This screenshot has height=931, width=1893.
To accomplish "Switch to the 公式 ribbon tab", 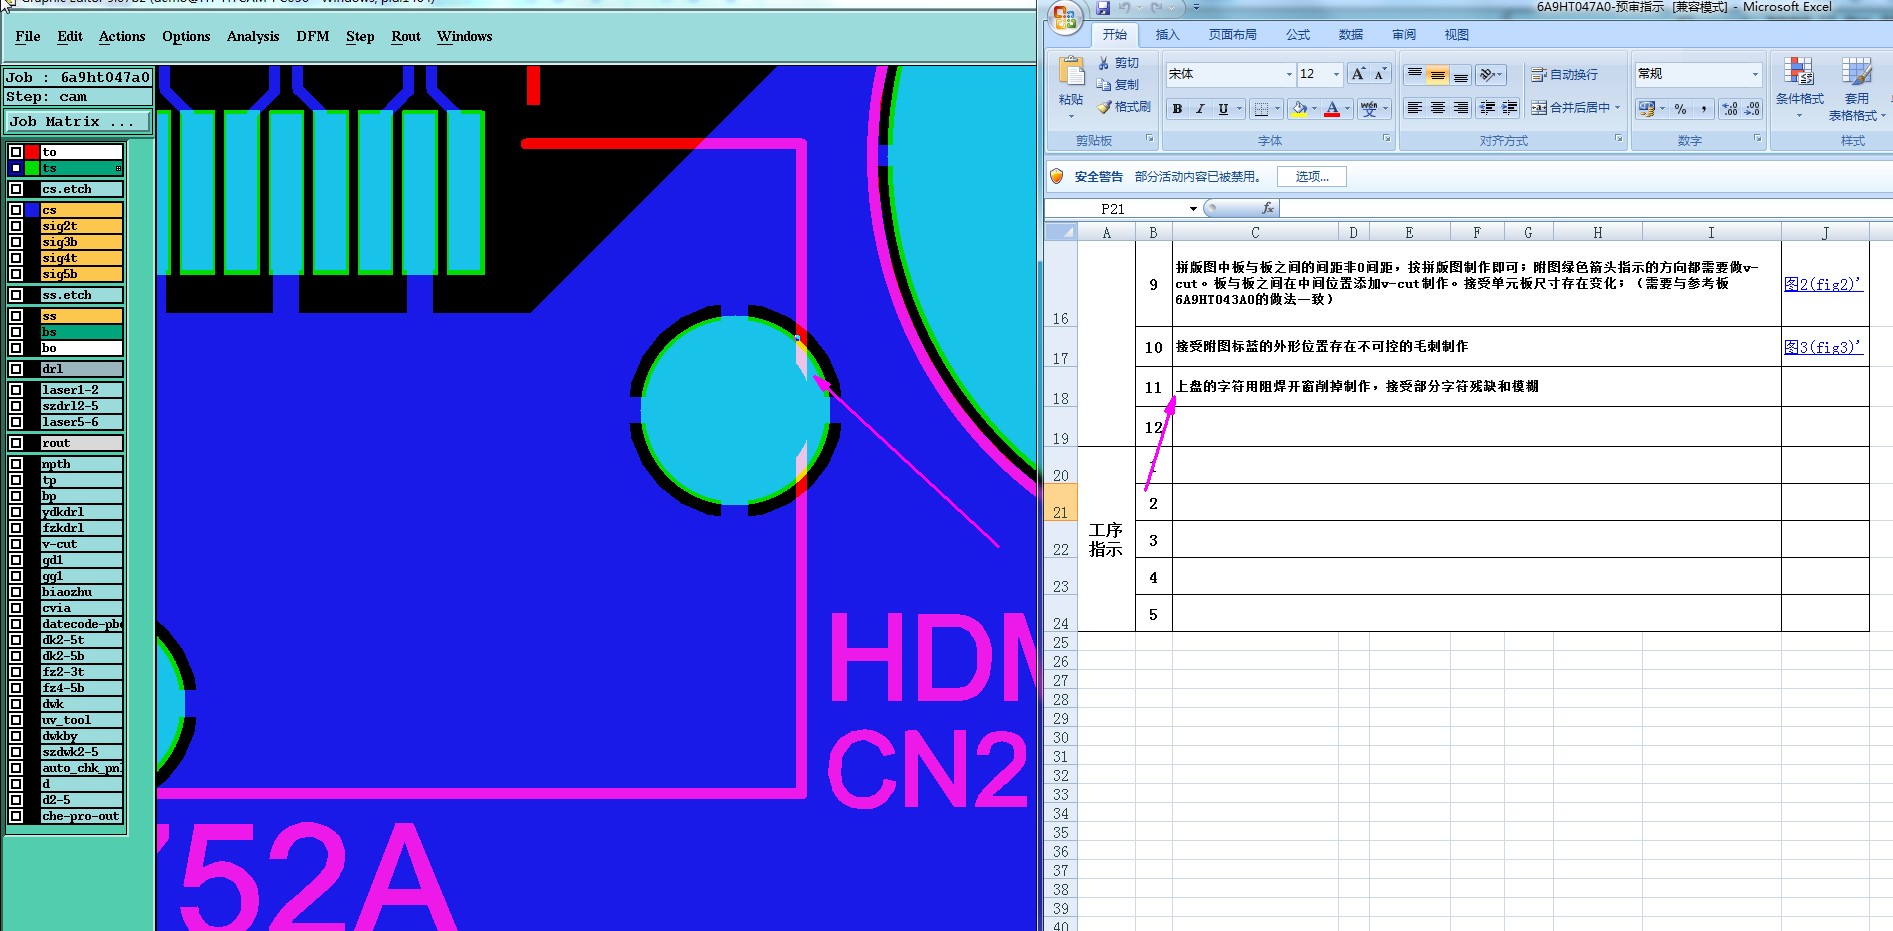I will 1298,34.
